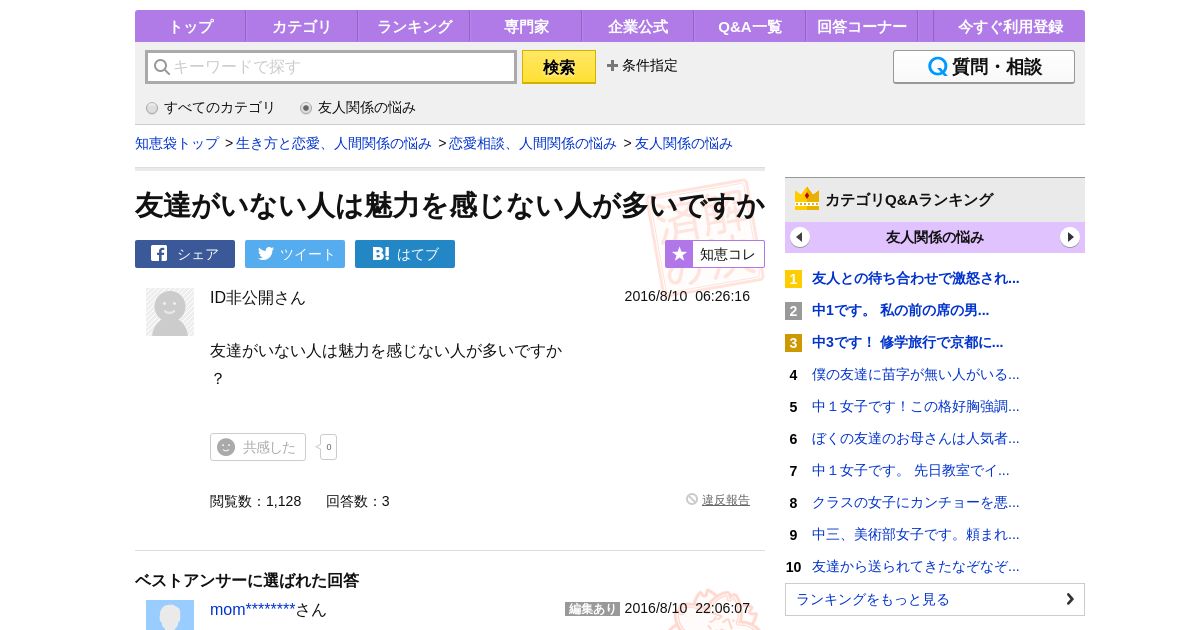Click the 2016/8/10 06:26:16 timestamp

tap(687, 297)
